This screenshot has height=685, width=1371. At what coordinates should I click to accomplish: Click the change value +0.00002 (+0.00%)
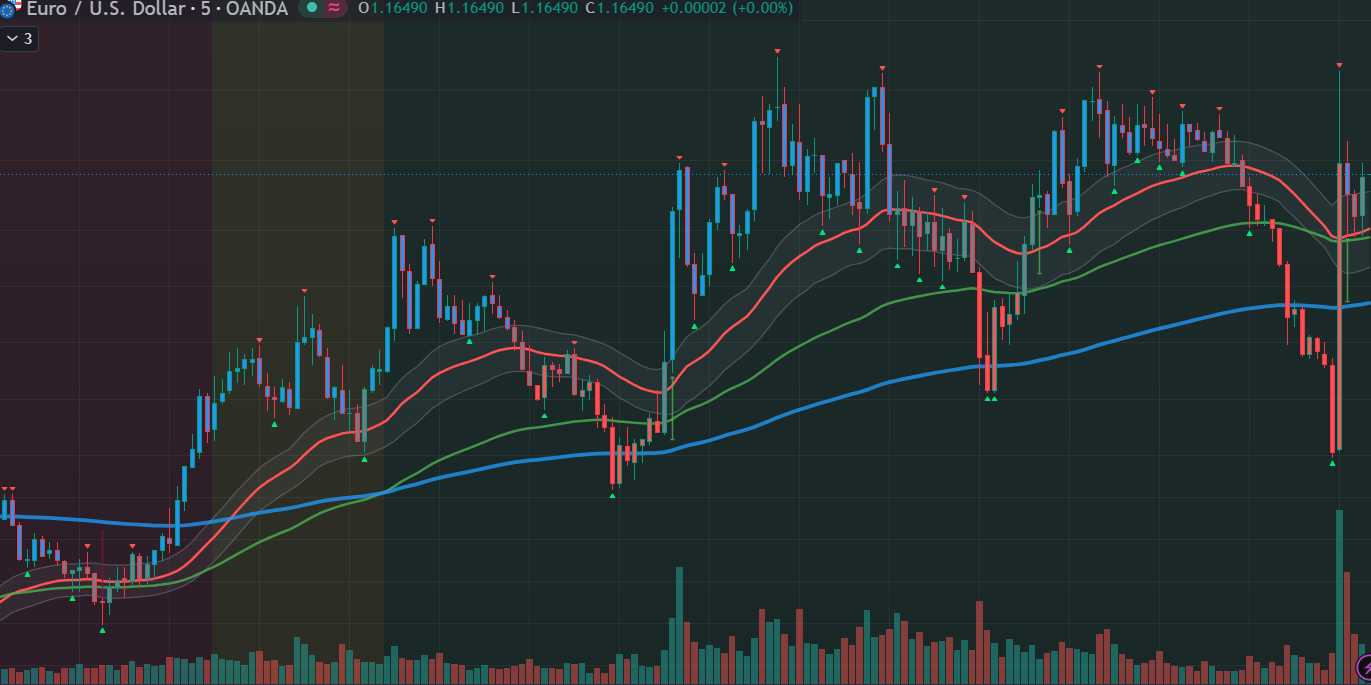point(727,8)
